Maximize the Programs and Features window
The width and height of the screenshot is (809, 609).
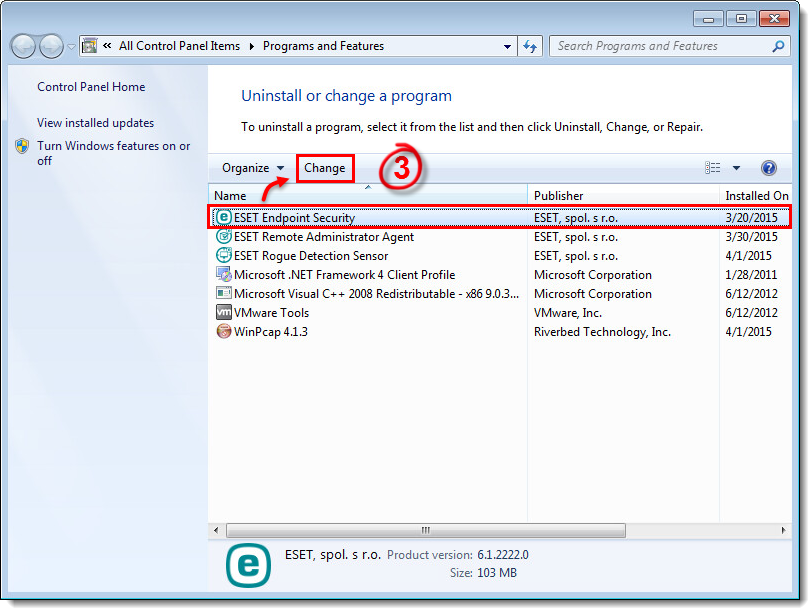(741, 19)
